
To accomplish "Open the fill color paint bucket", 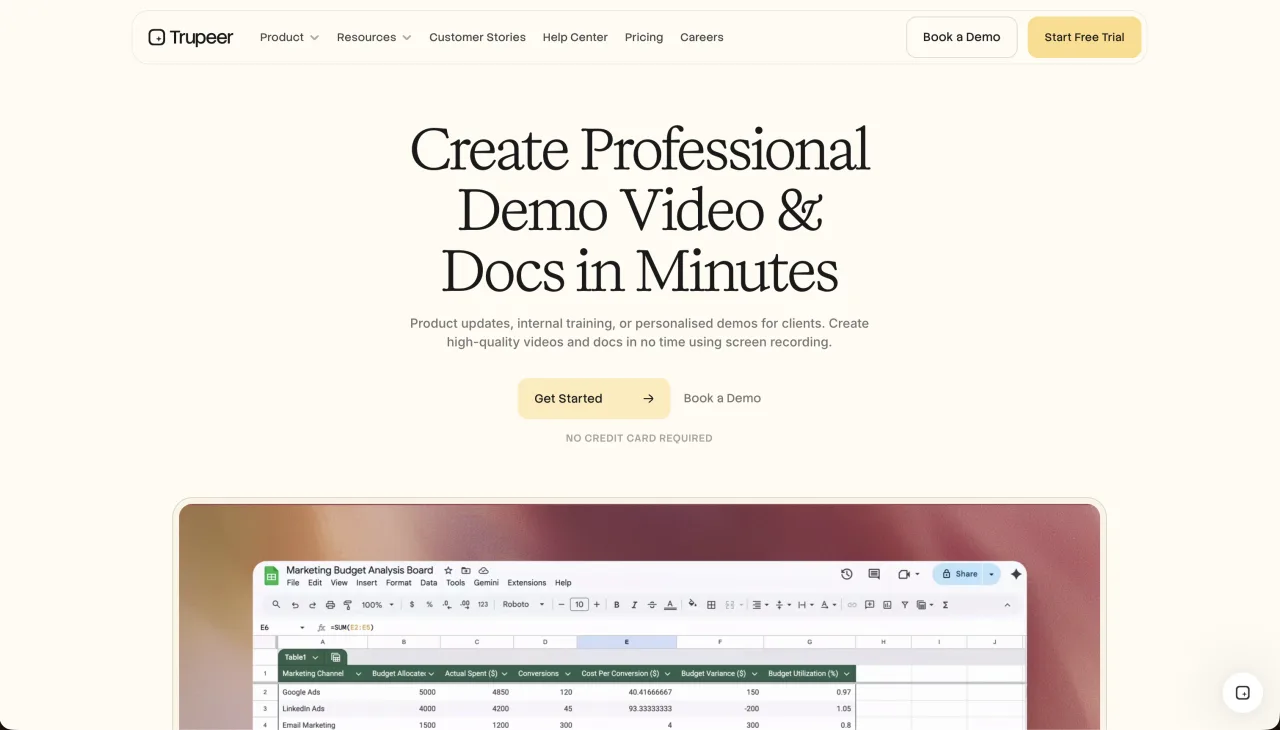I will (x=693, y=605).
